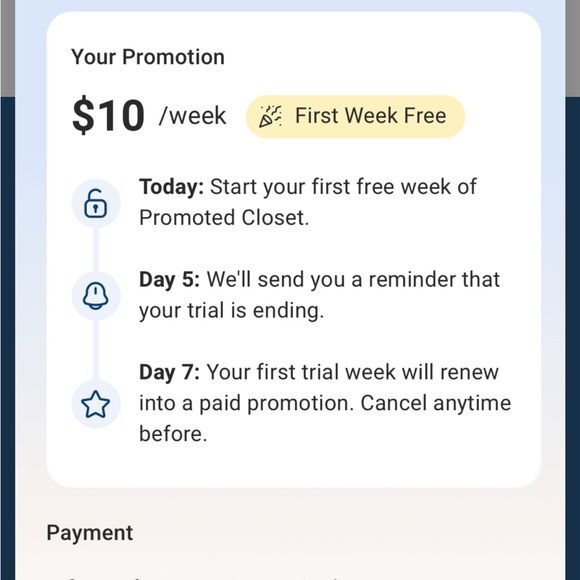Click the reminder bell icon
Viewport: 580px width, 580px height.
(95, 296)
